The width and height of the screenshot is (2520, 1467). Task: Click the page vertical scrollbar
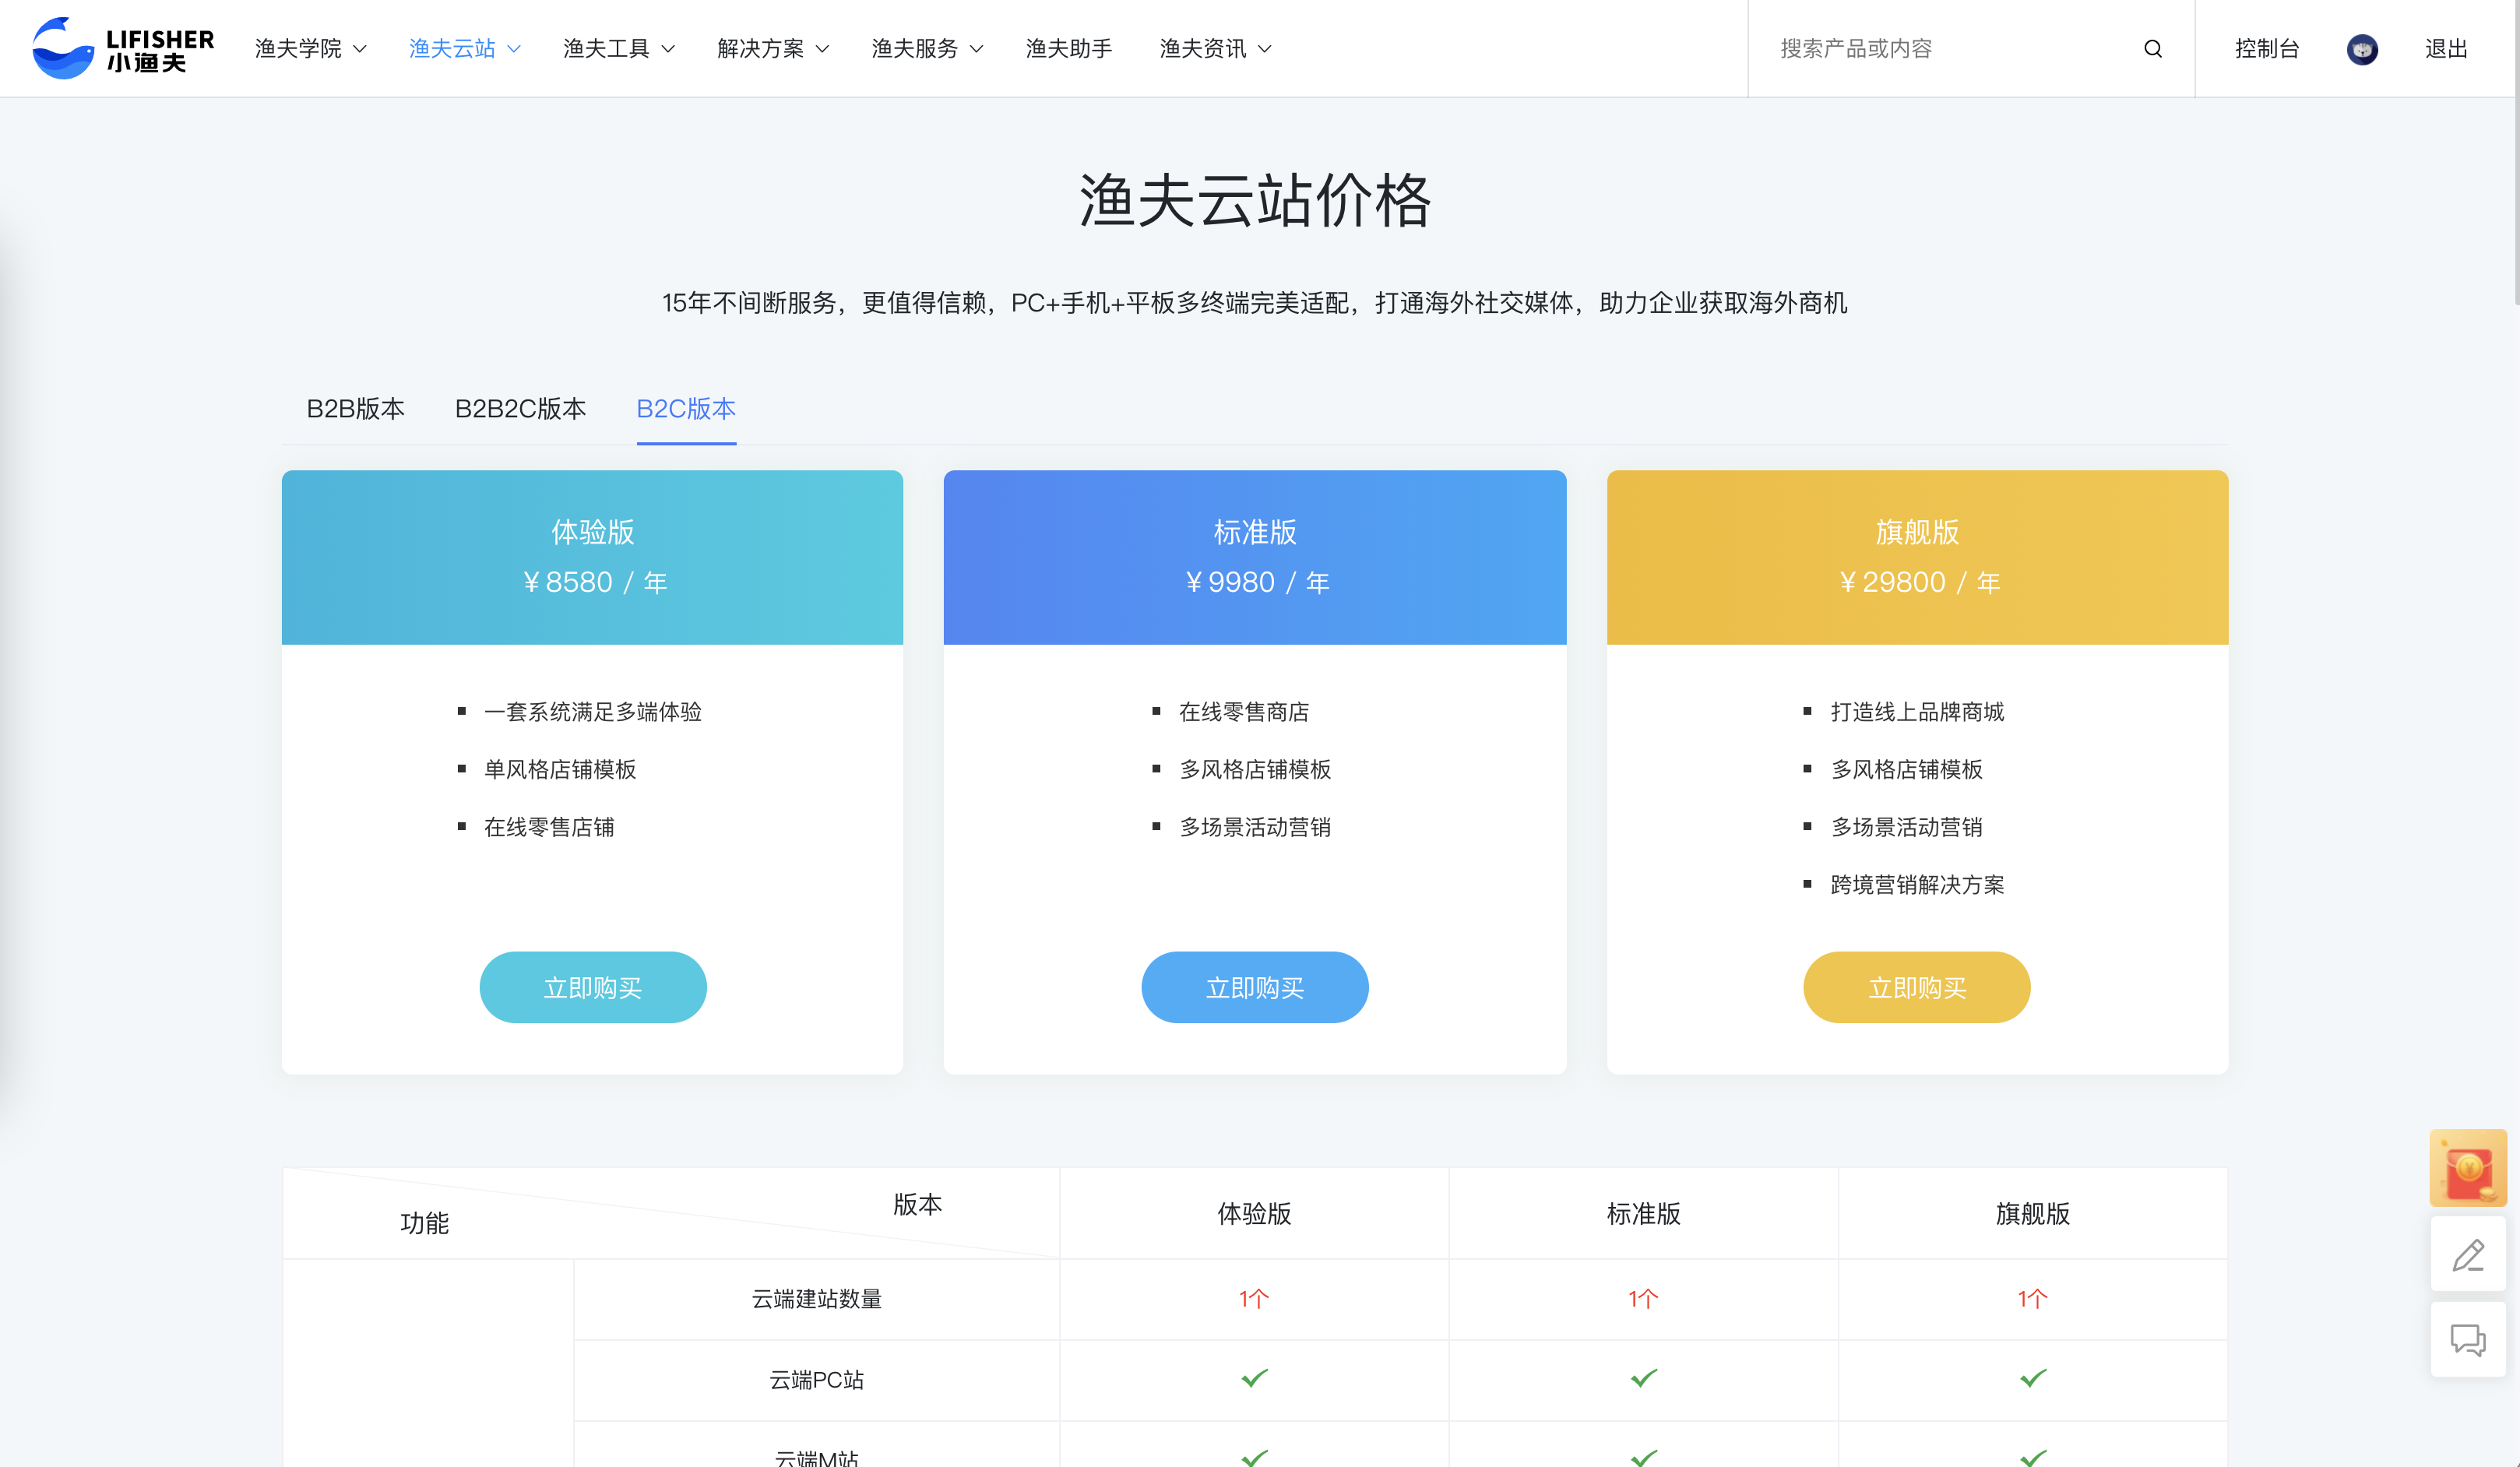pyautogui.click(x=2515, y=150)
